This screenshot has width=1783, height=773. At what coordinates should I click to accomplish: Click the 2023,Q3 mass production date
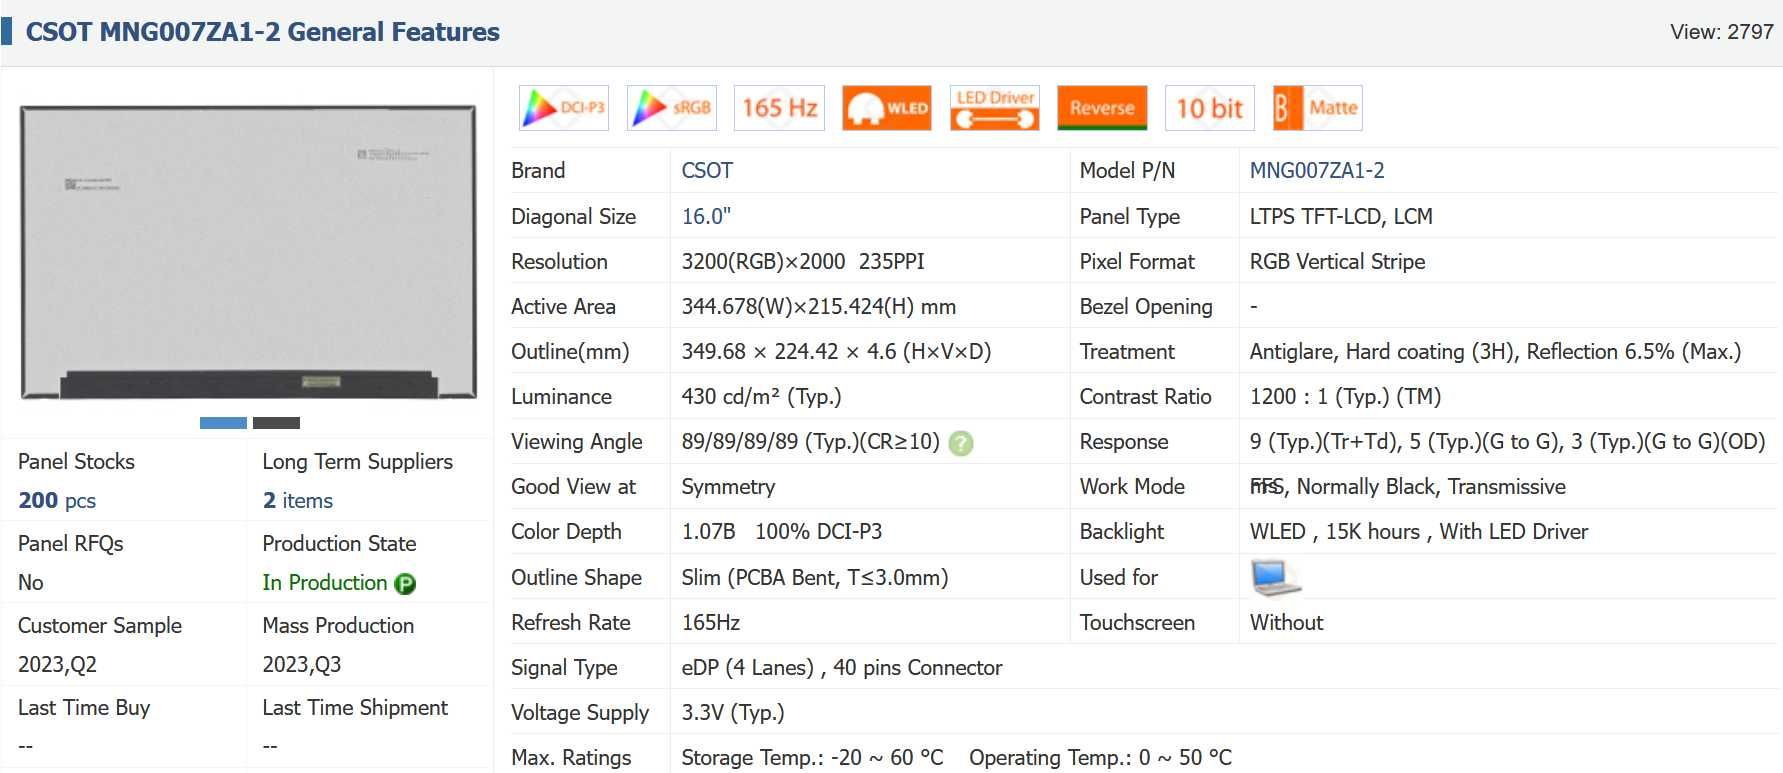click(x=302, y=665)
